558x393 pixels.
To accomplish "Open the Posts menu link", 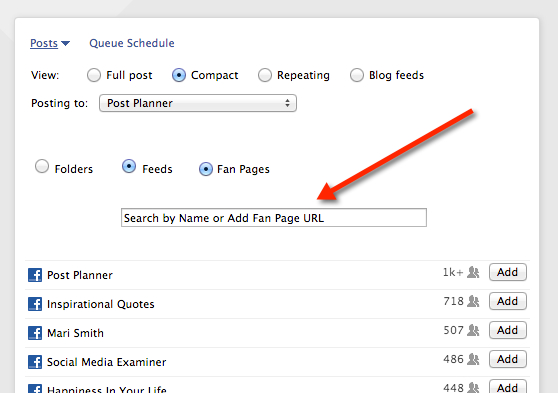I will 44,43.
